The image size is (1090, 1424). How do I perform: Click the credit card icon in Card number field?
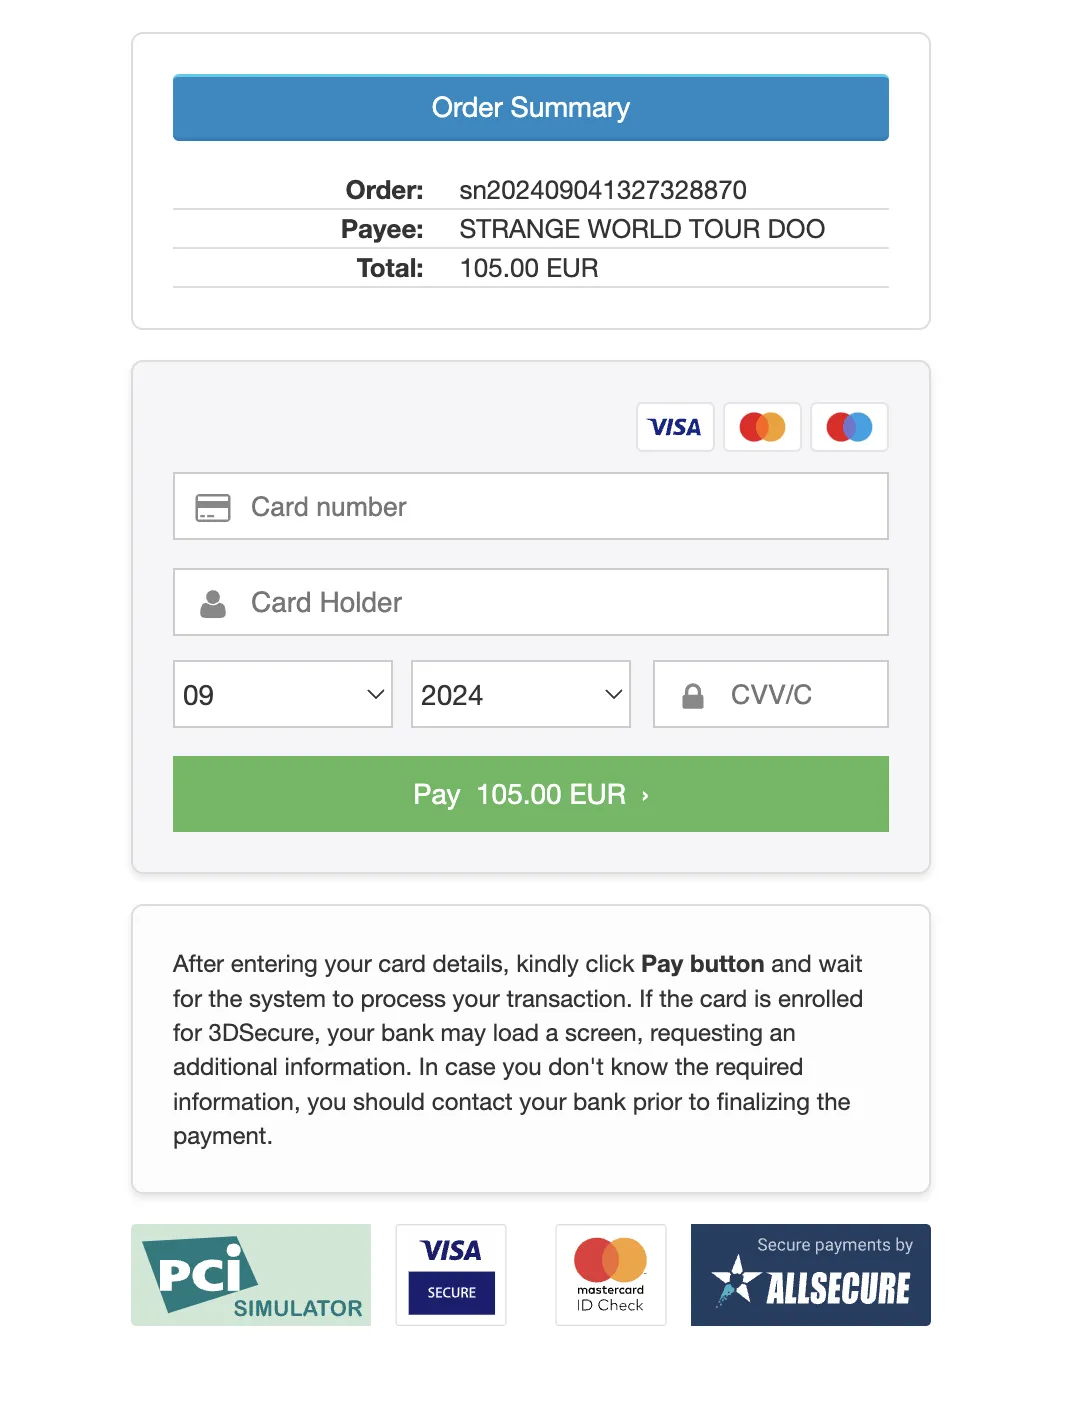pyautogui.click(x=213, y=507)
